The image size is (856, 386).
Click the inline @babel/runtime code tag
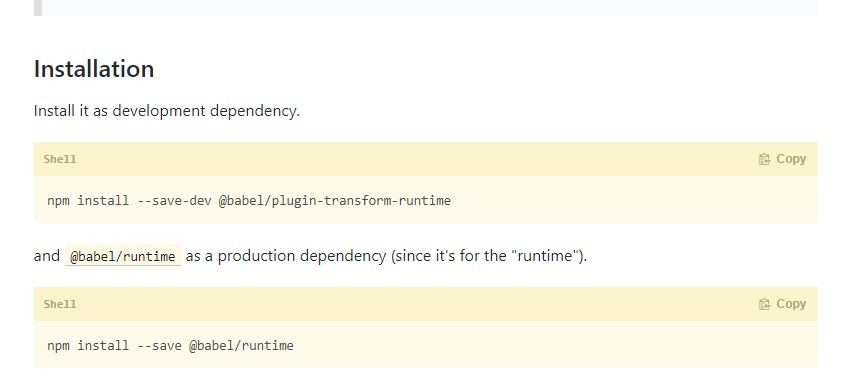click(122, 256)
